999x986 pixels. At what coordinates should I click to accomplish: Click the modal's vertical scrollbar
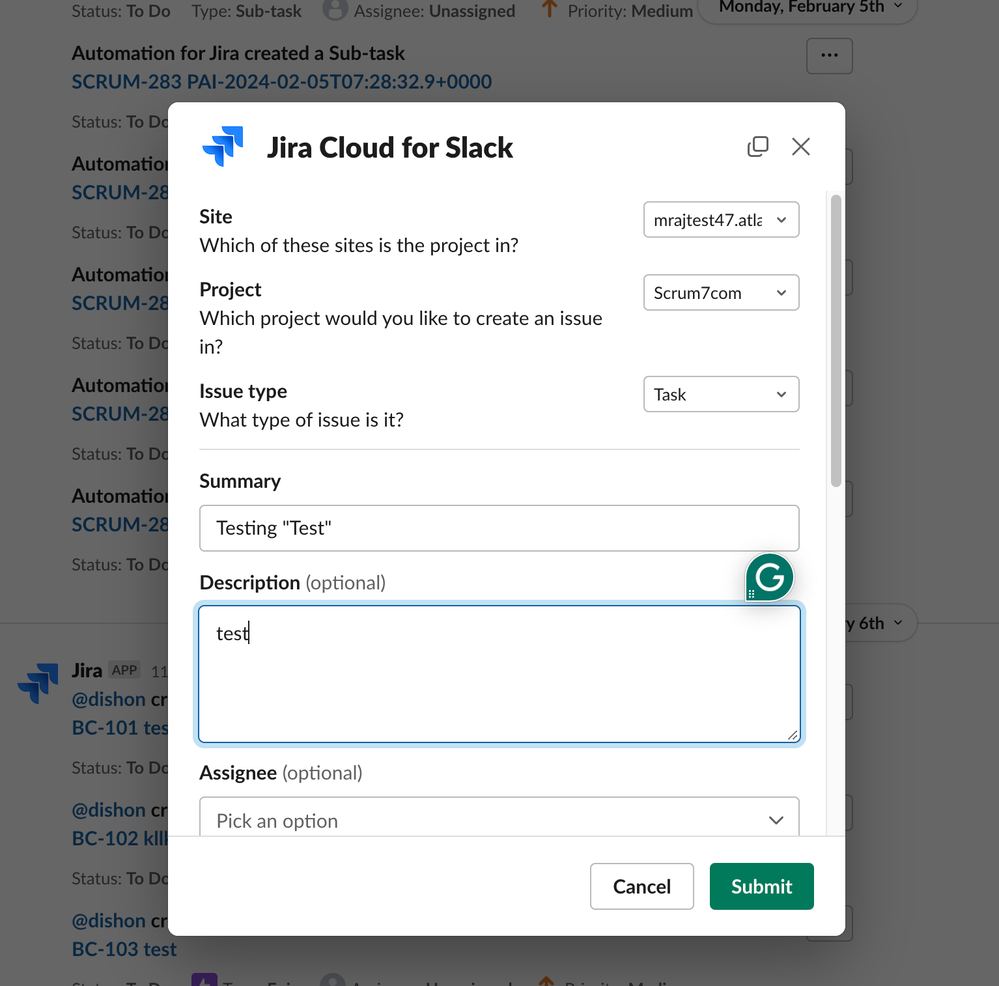click(836, 341)
